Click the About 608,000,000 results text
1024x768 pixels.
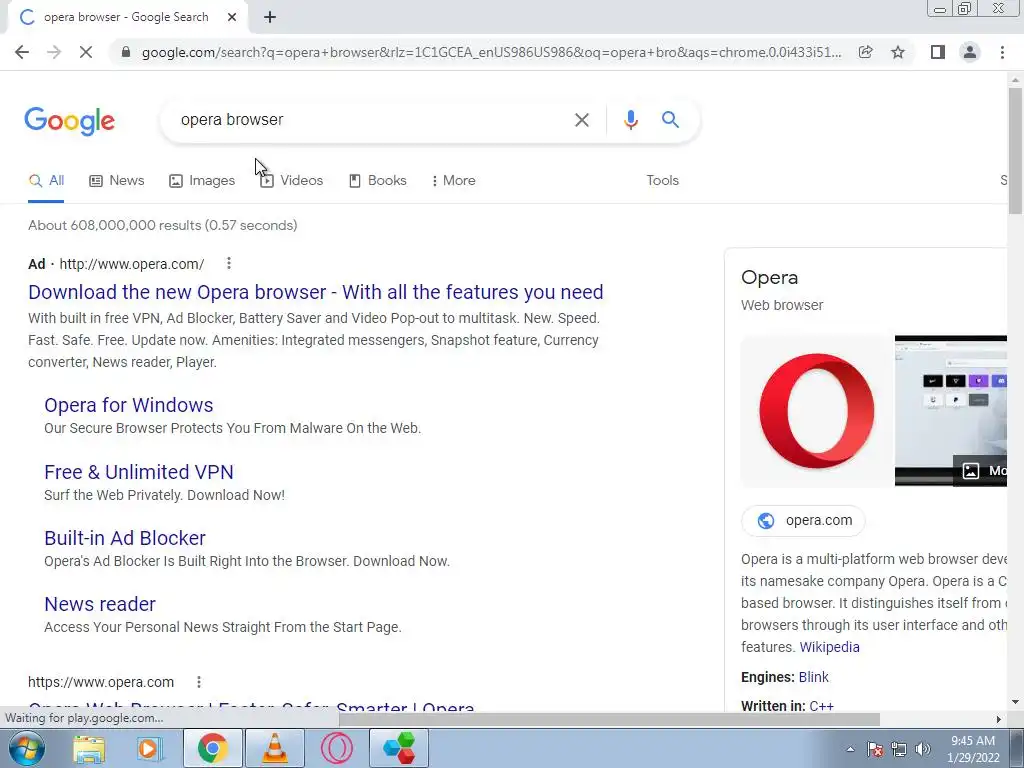(163, 225)
